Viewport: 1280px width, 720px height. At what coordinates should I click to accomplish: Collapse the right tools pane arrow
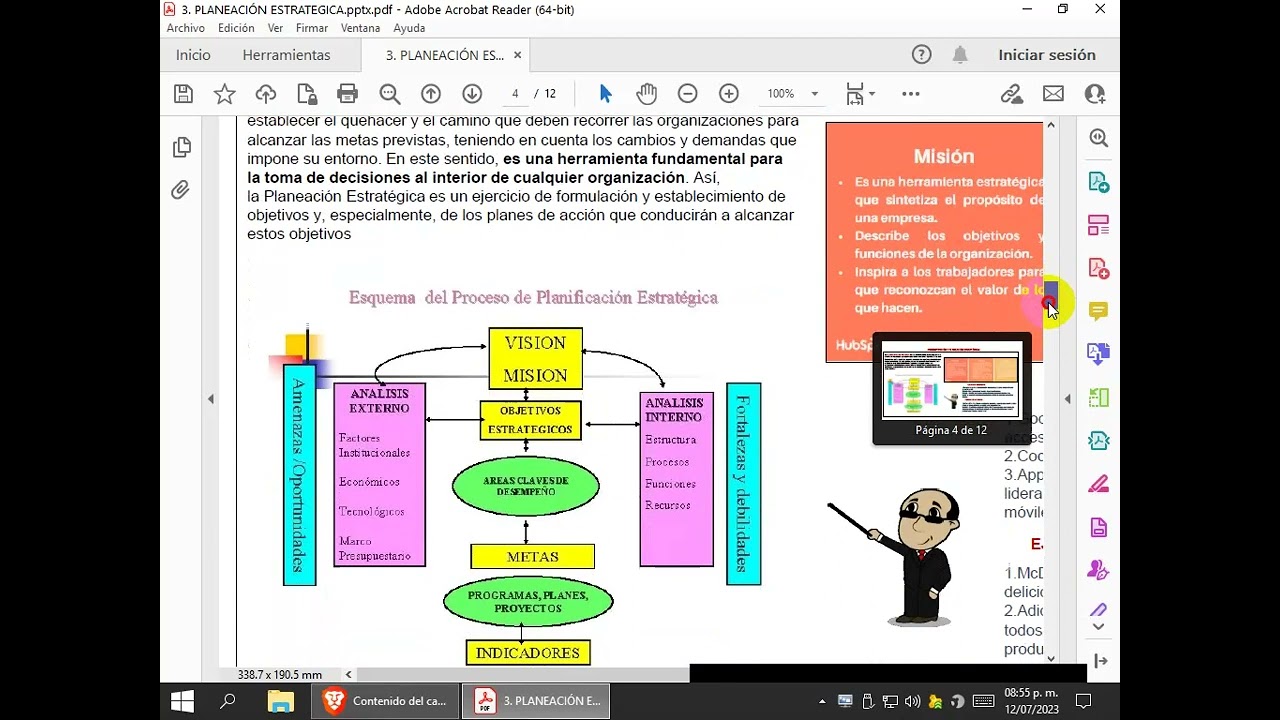[x=1067, y=399]
